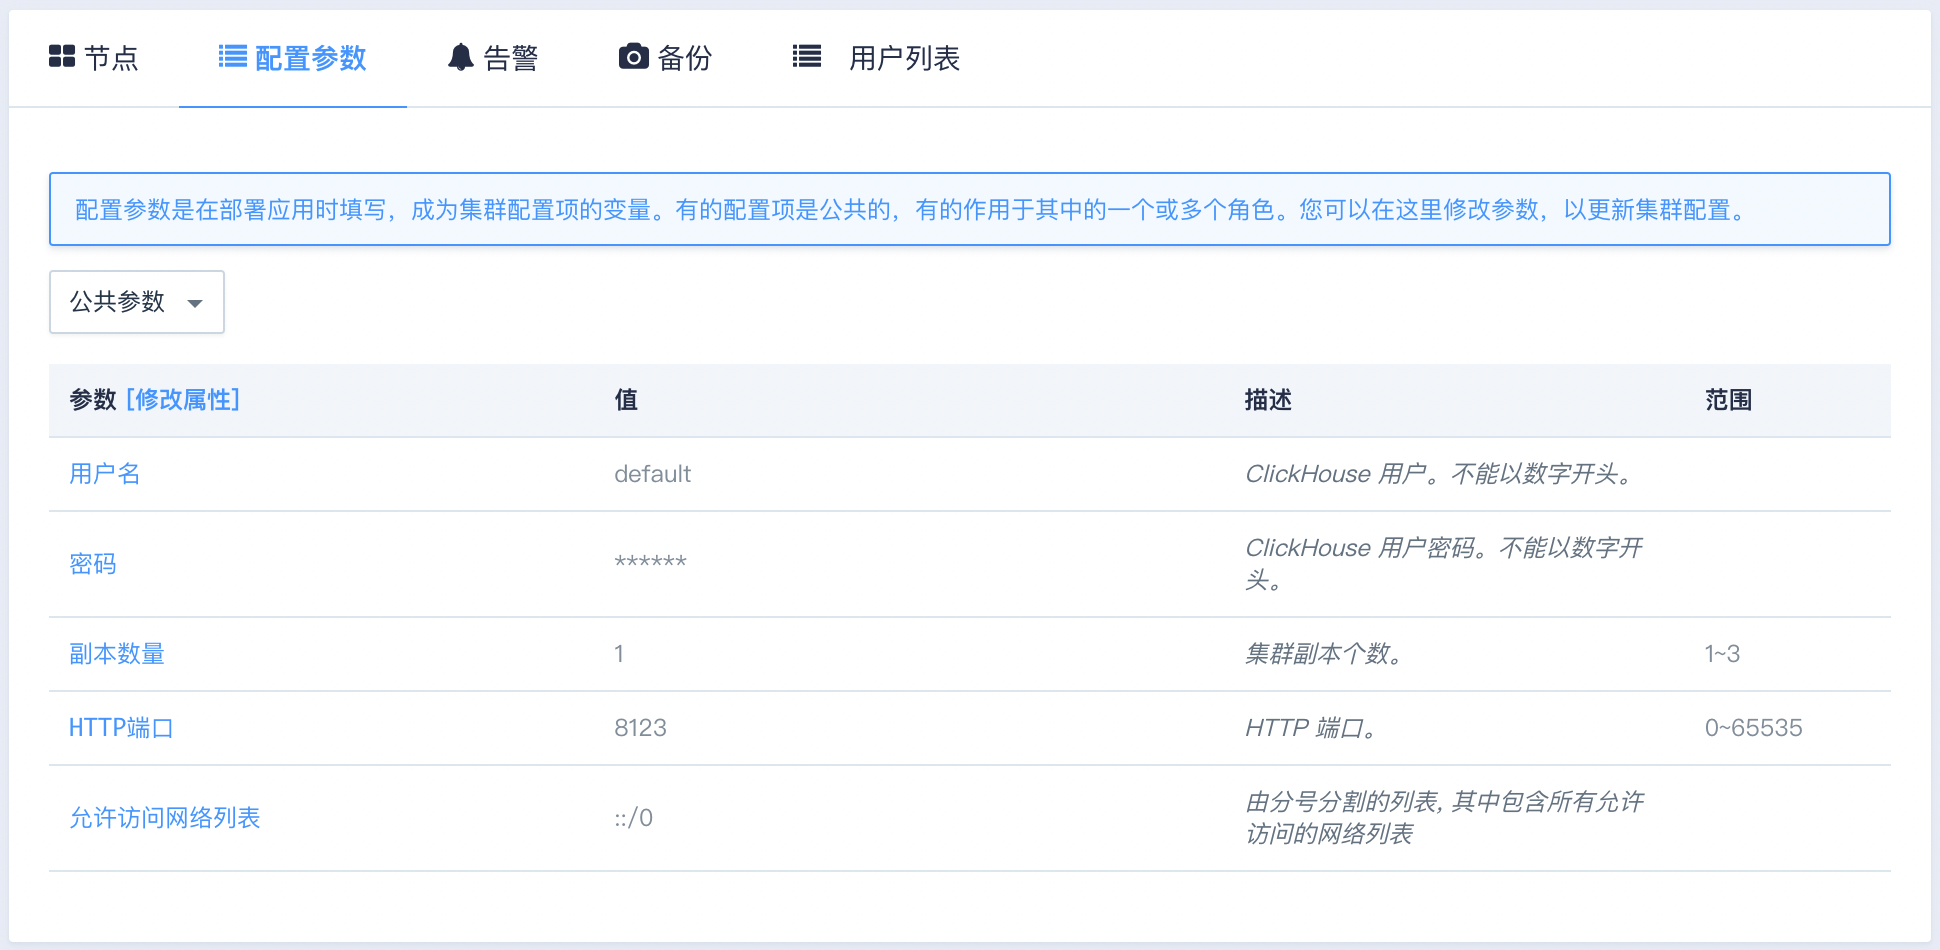
Task: Open the 公共参数 dropdown
Action: tap(137, 302)
